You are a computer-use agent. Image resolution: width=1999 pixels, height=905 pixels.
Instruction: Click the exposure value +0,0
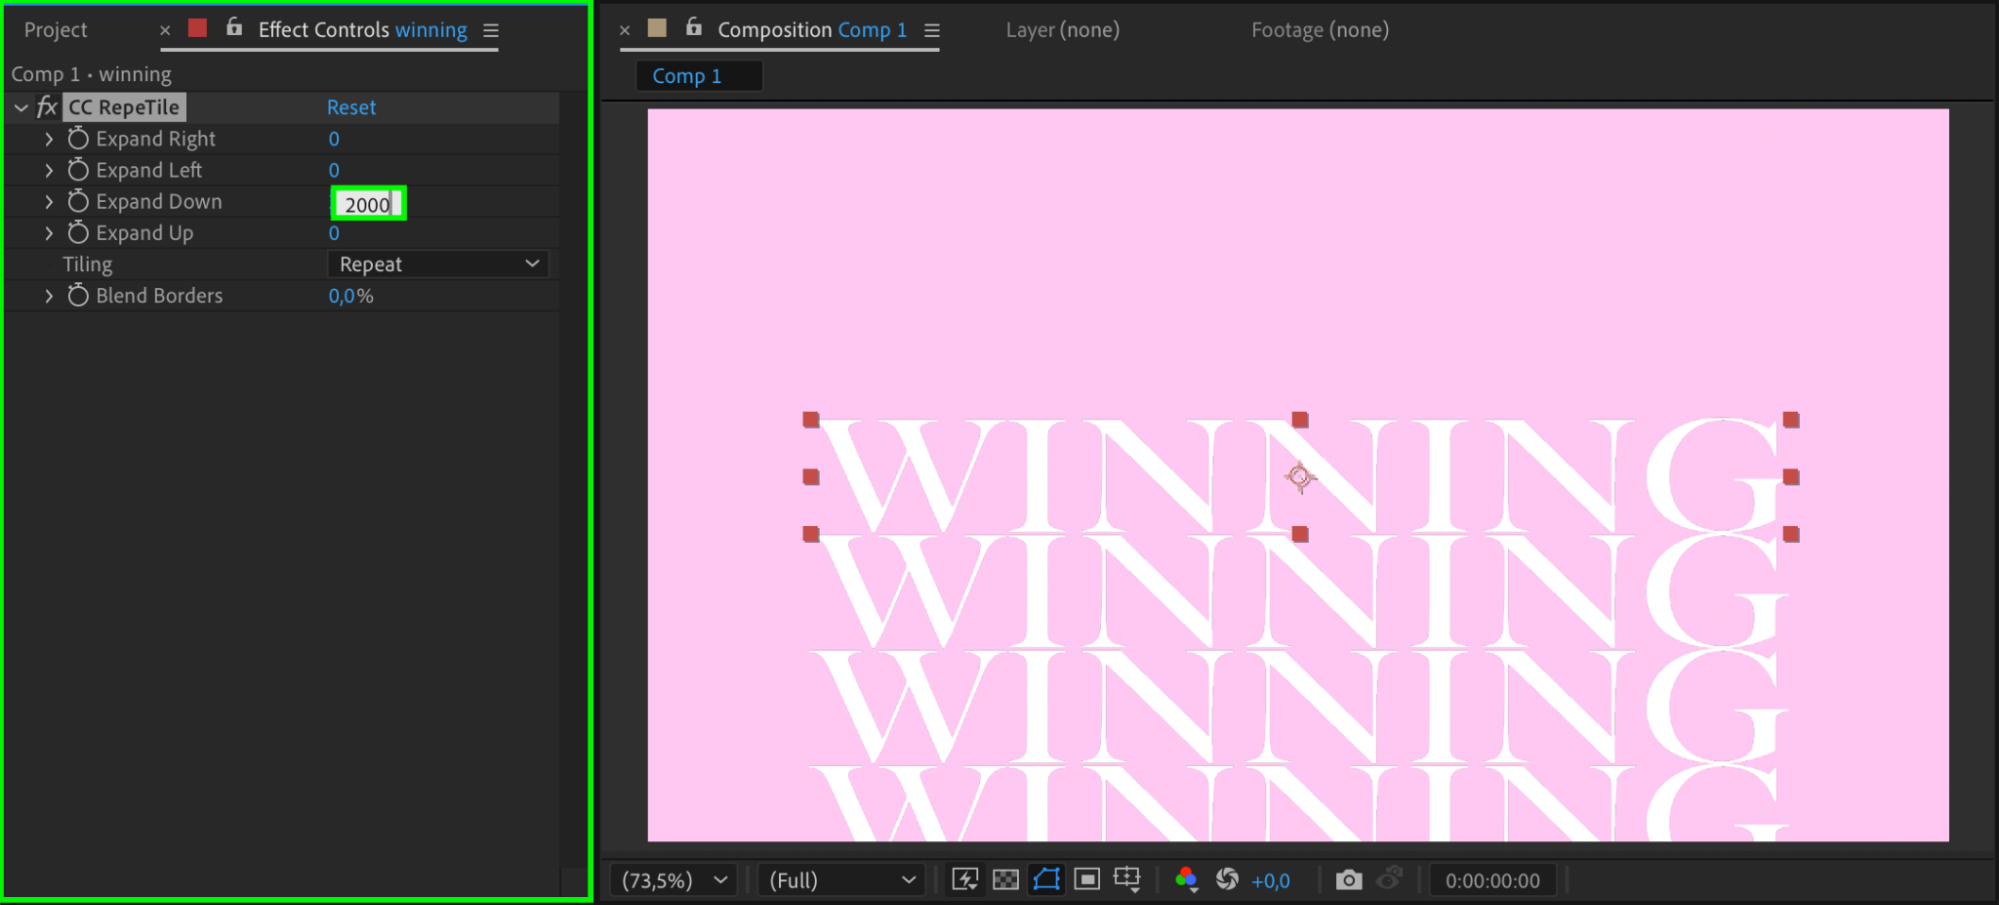click(1271, 881)
